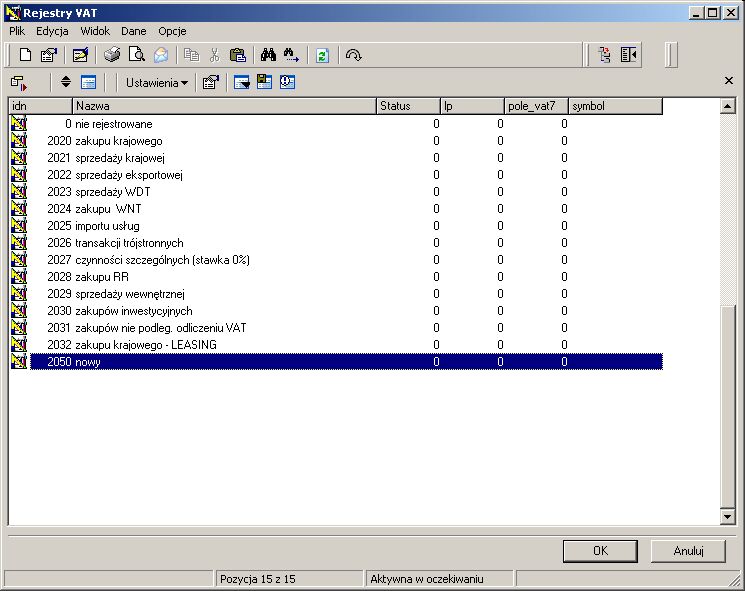Sort by the symbol column header
Image resolution: width=745 pixels, height=591 pixels.
615,106
